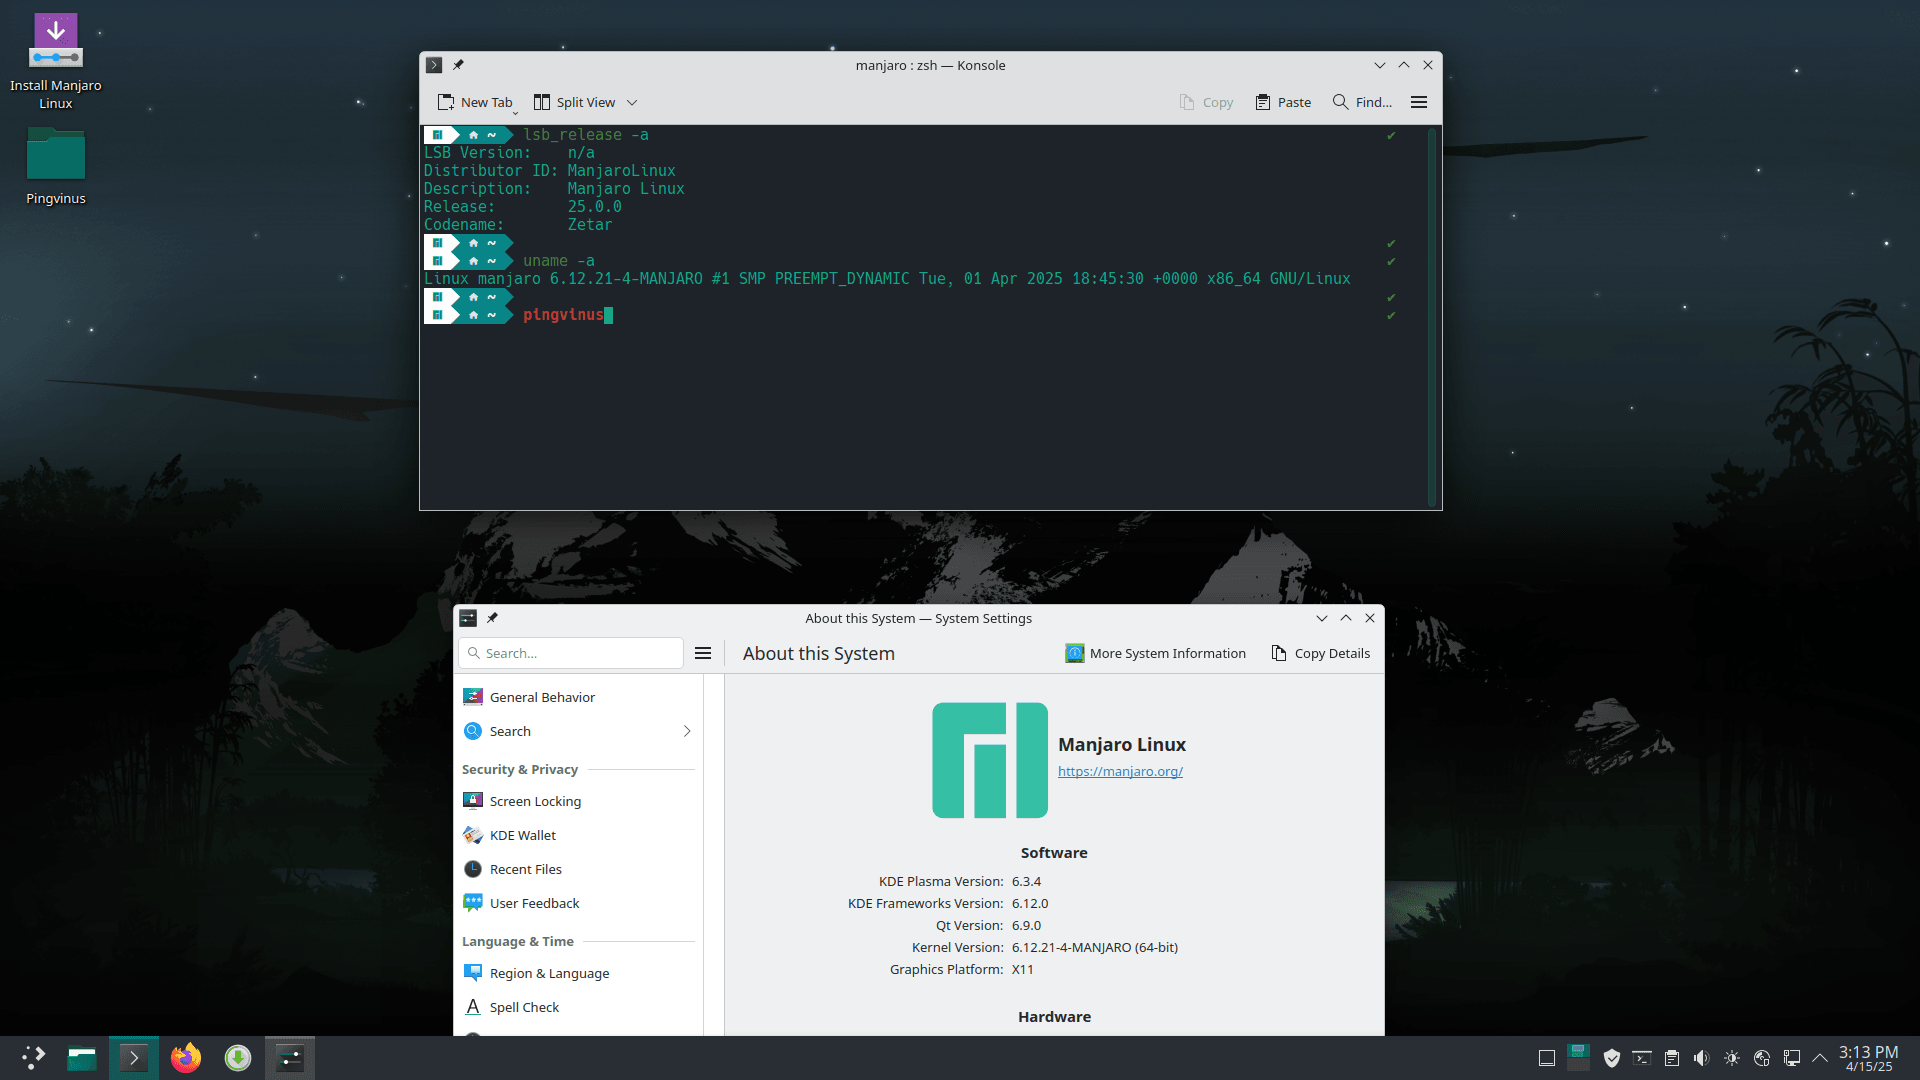Click 'lsb_release -a' command text in terminal
The image size is (1920, 1080).
586,135
